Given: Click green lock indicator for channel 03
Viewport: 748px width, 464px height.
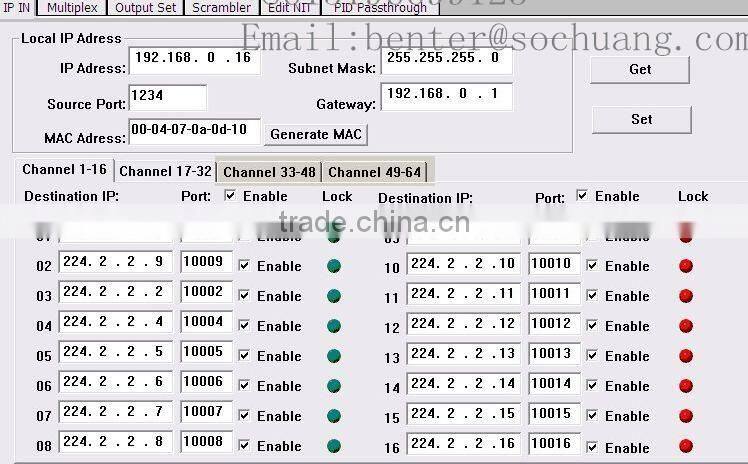Looking at the screenshot, I should click(334, 296).
